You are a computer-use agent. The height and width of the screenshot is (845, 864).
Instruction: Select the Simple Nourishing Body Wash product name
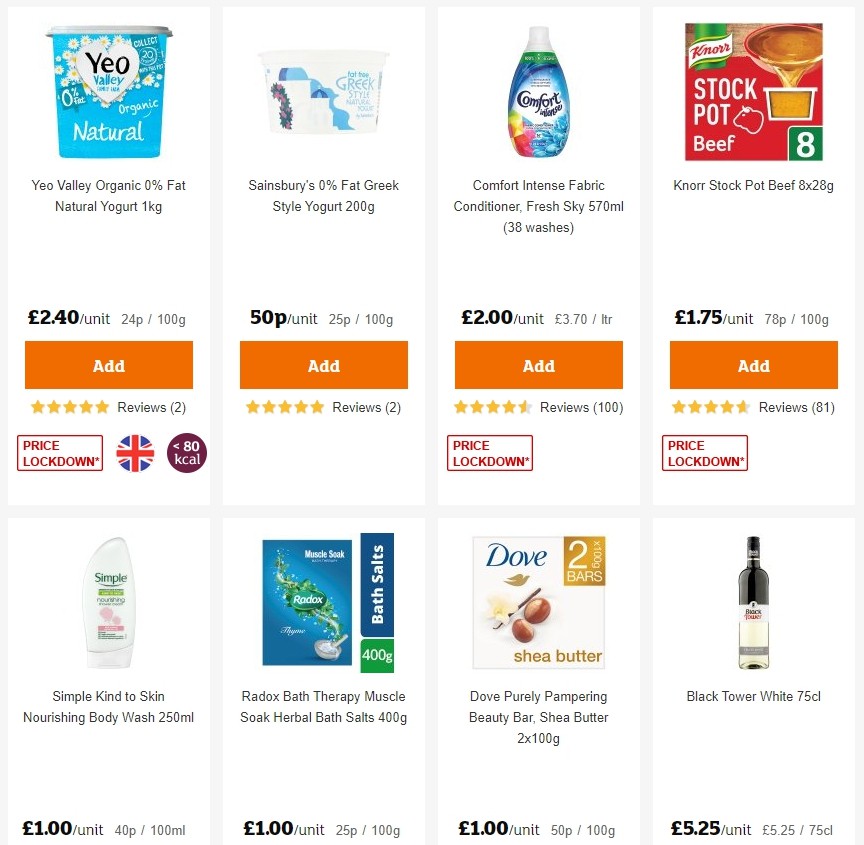click(108, 707)
